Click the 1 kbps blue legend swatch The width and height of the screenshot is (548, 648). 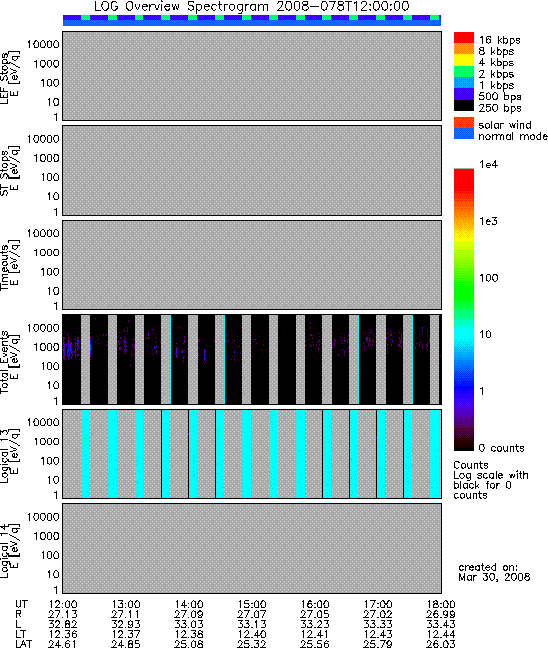click(x=464, y=83)
